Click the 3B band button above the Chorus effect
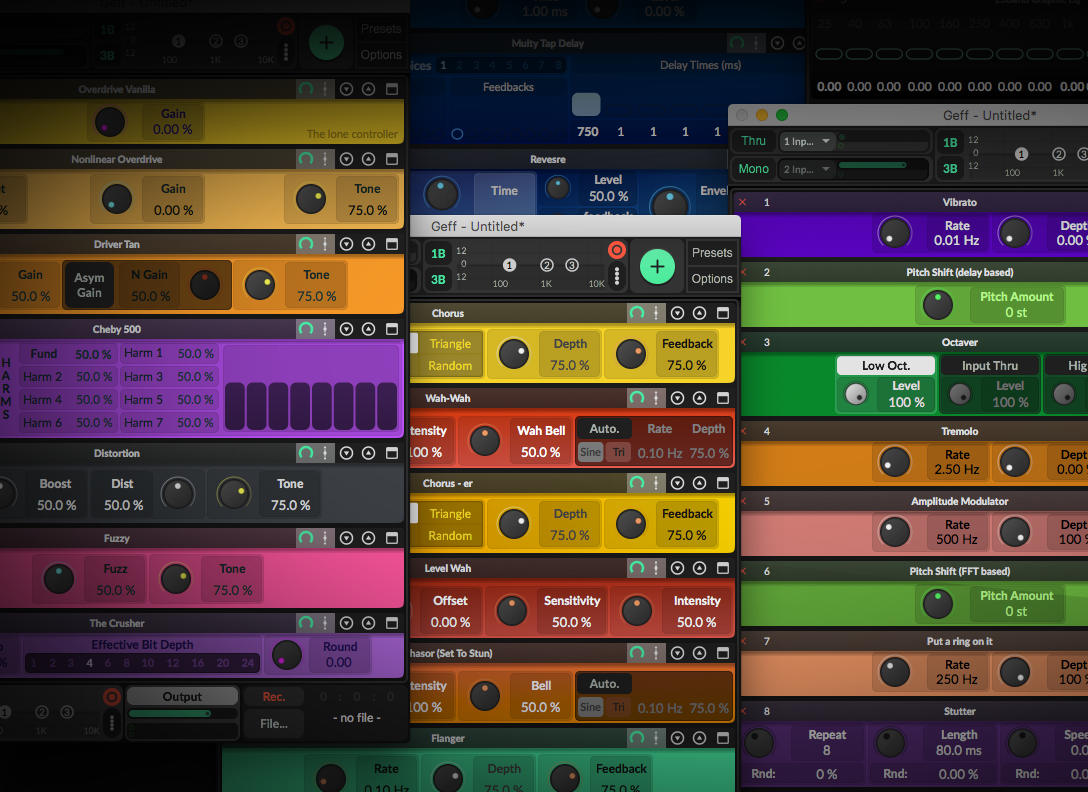The image size is (1088, 792). click(x=439, y=280)
